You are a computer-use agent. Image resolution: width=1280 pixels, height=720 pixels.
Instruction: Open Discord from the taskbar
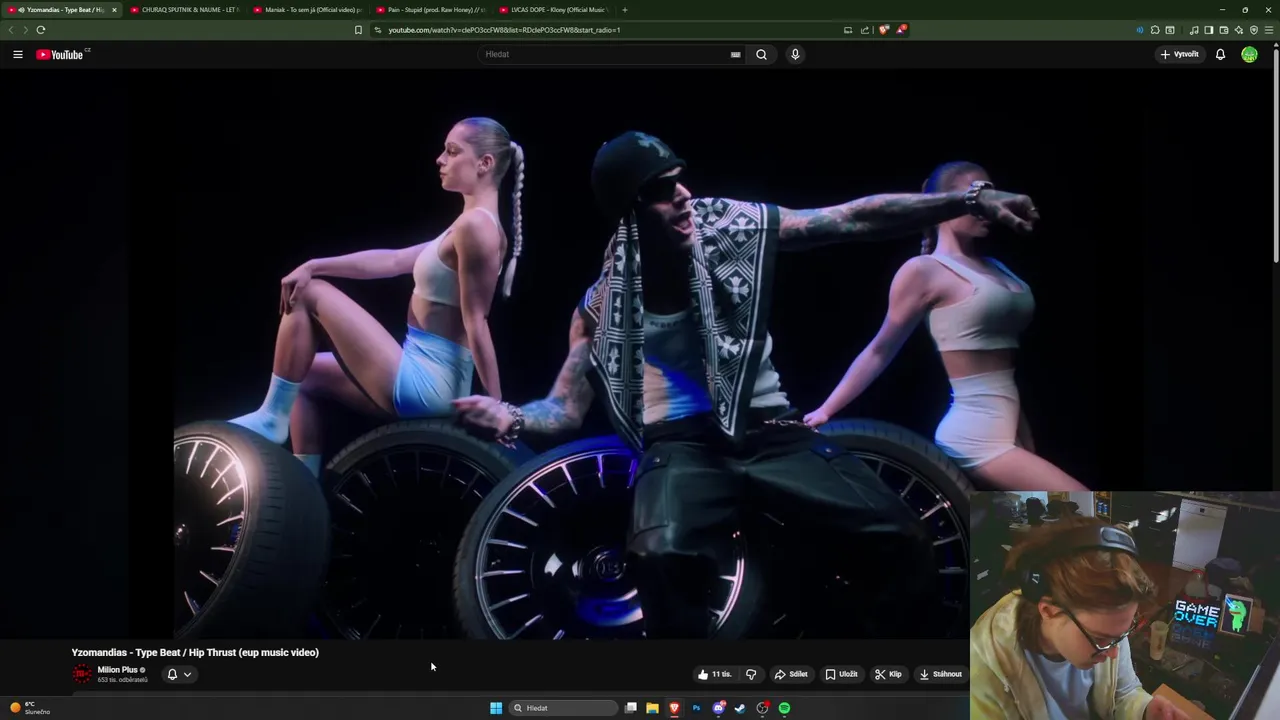pos(718,708)
